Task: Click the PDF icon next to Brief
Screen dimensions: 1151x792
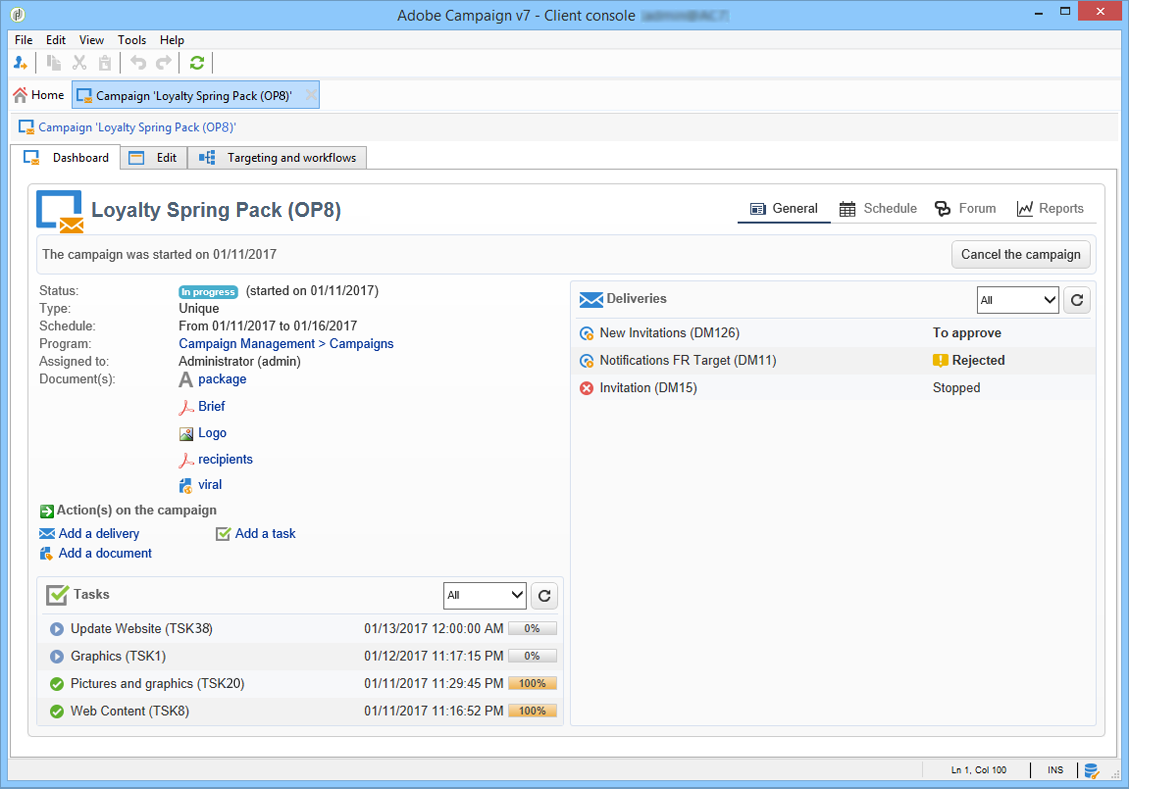Action: tap(186, 407)
